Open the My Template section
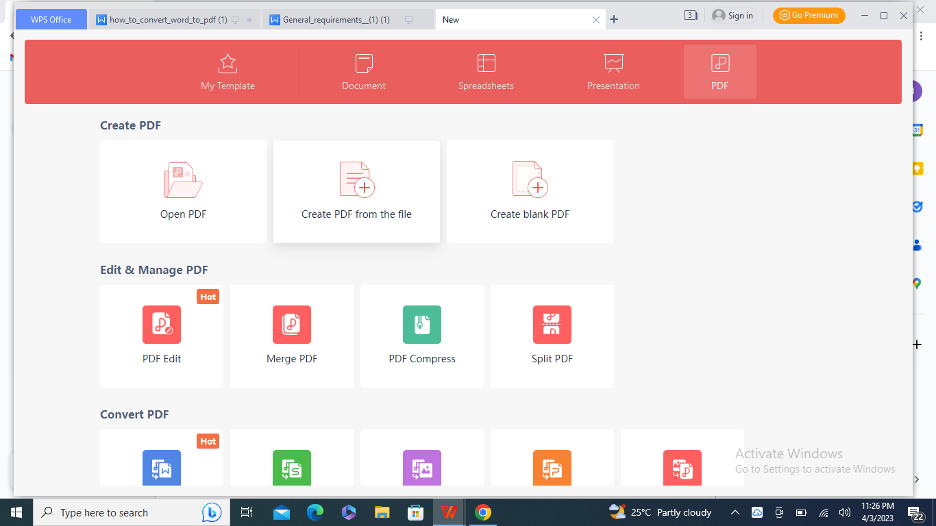Image resolution: width=936 pixels, height=526 pixels. point(227,72)
